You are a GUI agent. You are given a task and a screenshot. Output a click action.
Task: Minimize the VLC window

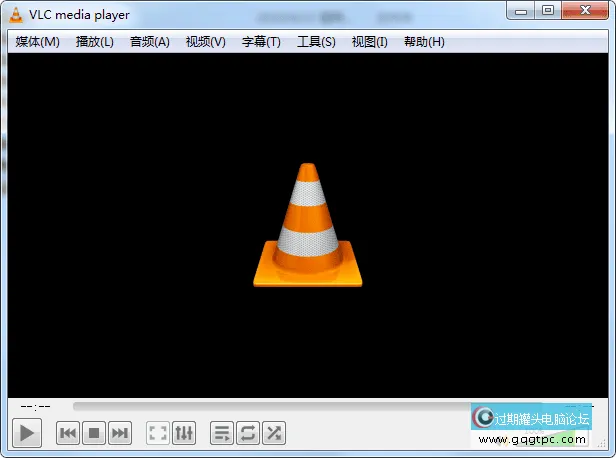(521, 11)
